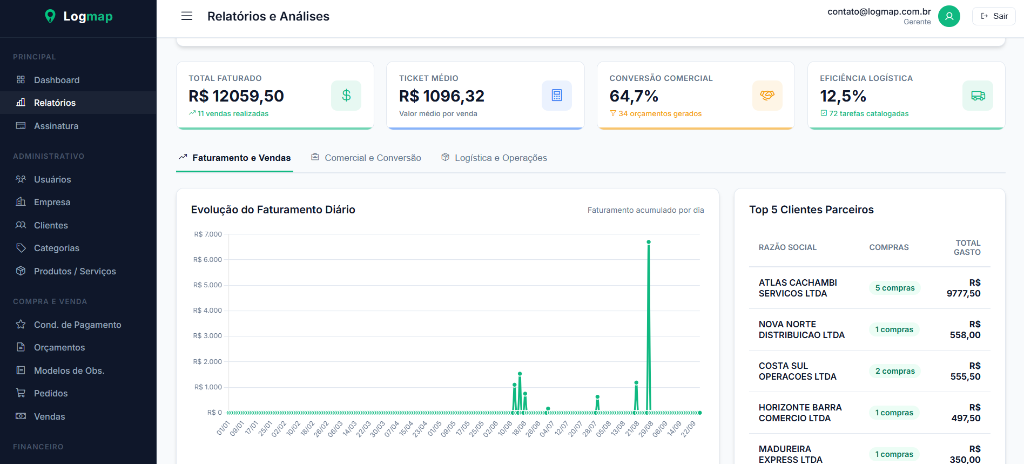Select Relatórios in the sidebar

(78, 103)
